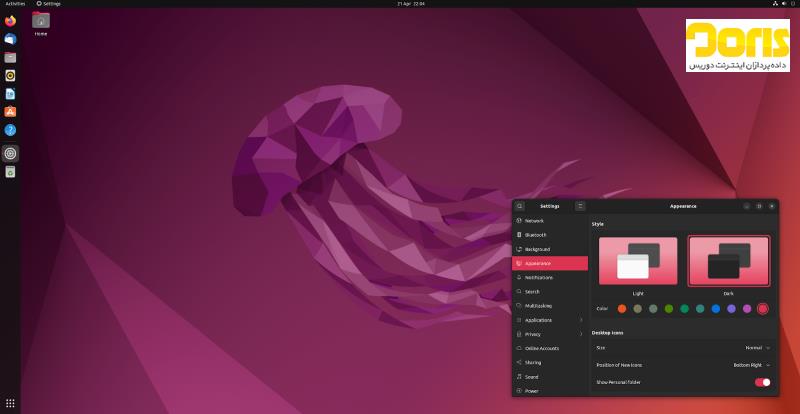The height and width of the screenshot is (414, 800).
Task: Expand the Applications sidebar entry
Action: coord(550,320)
